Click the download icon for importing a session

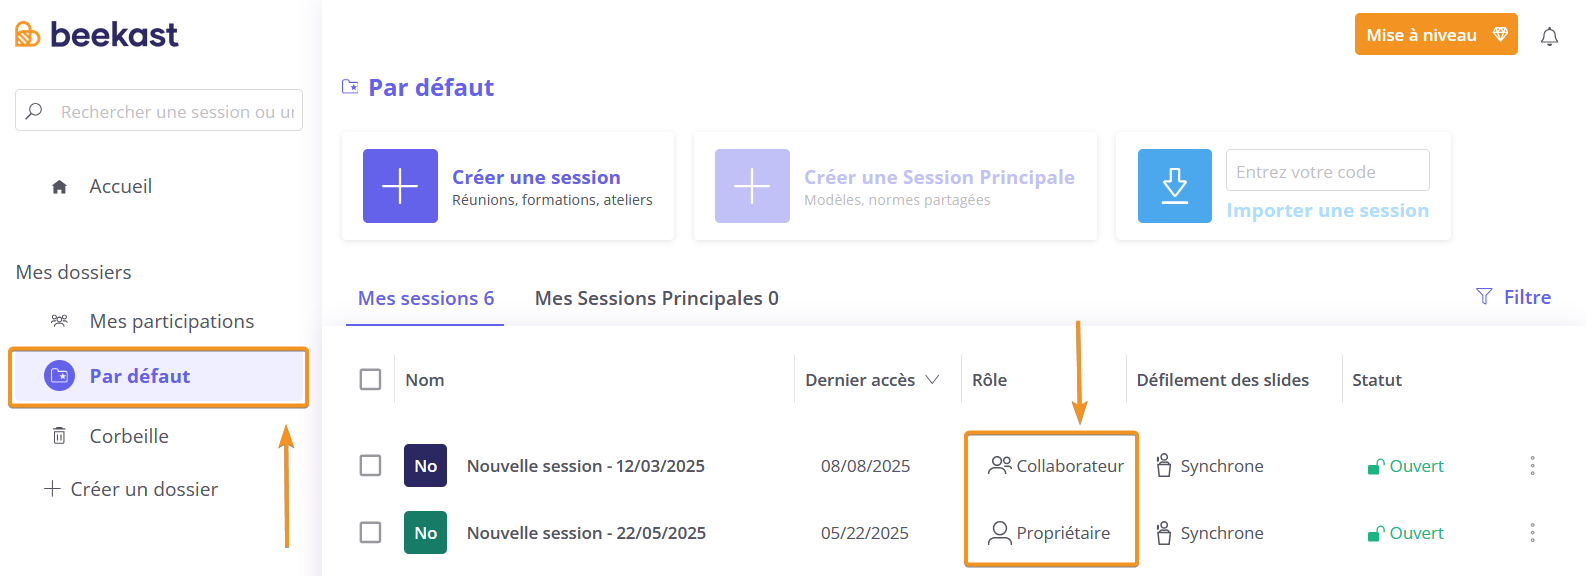[1175, 186]
